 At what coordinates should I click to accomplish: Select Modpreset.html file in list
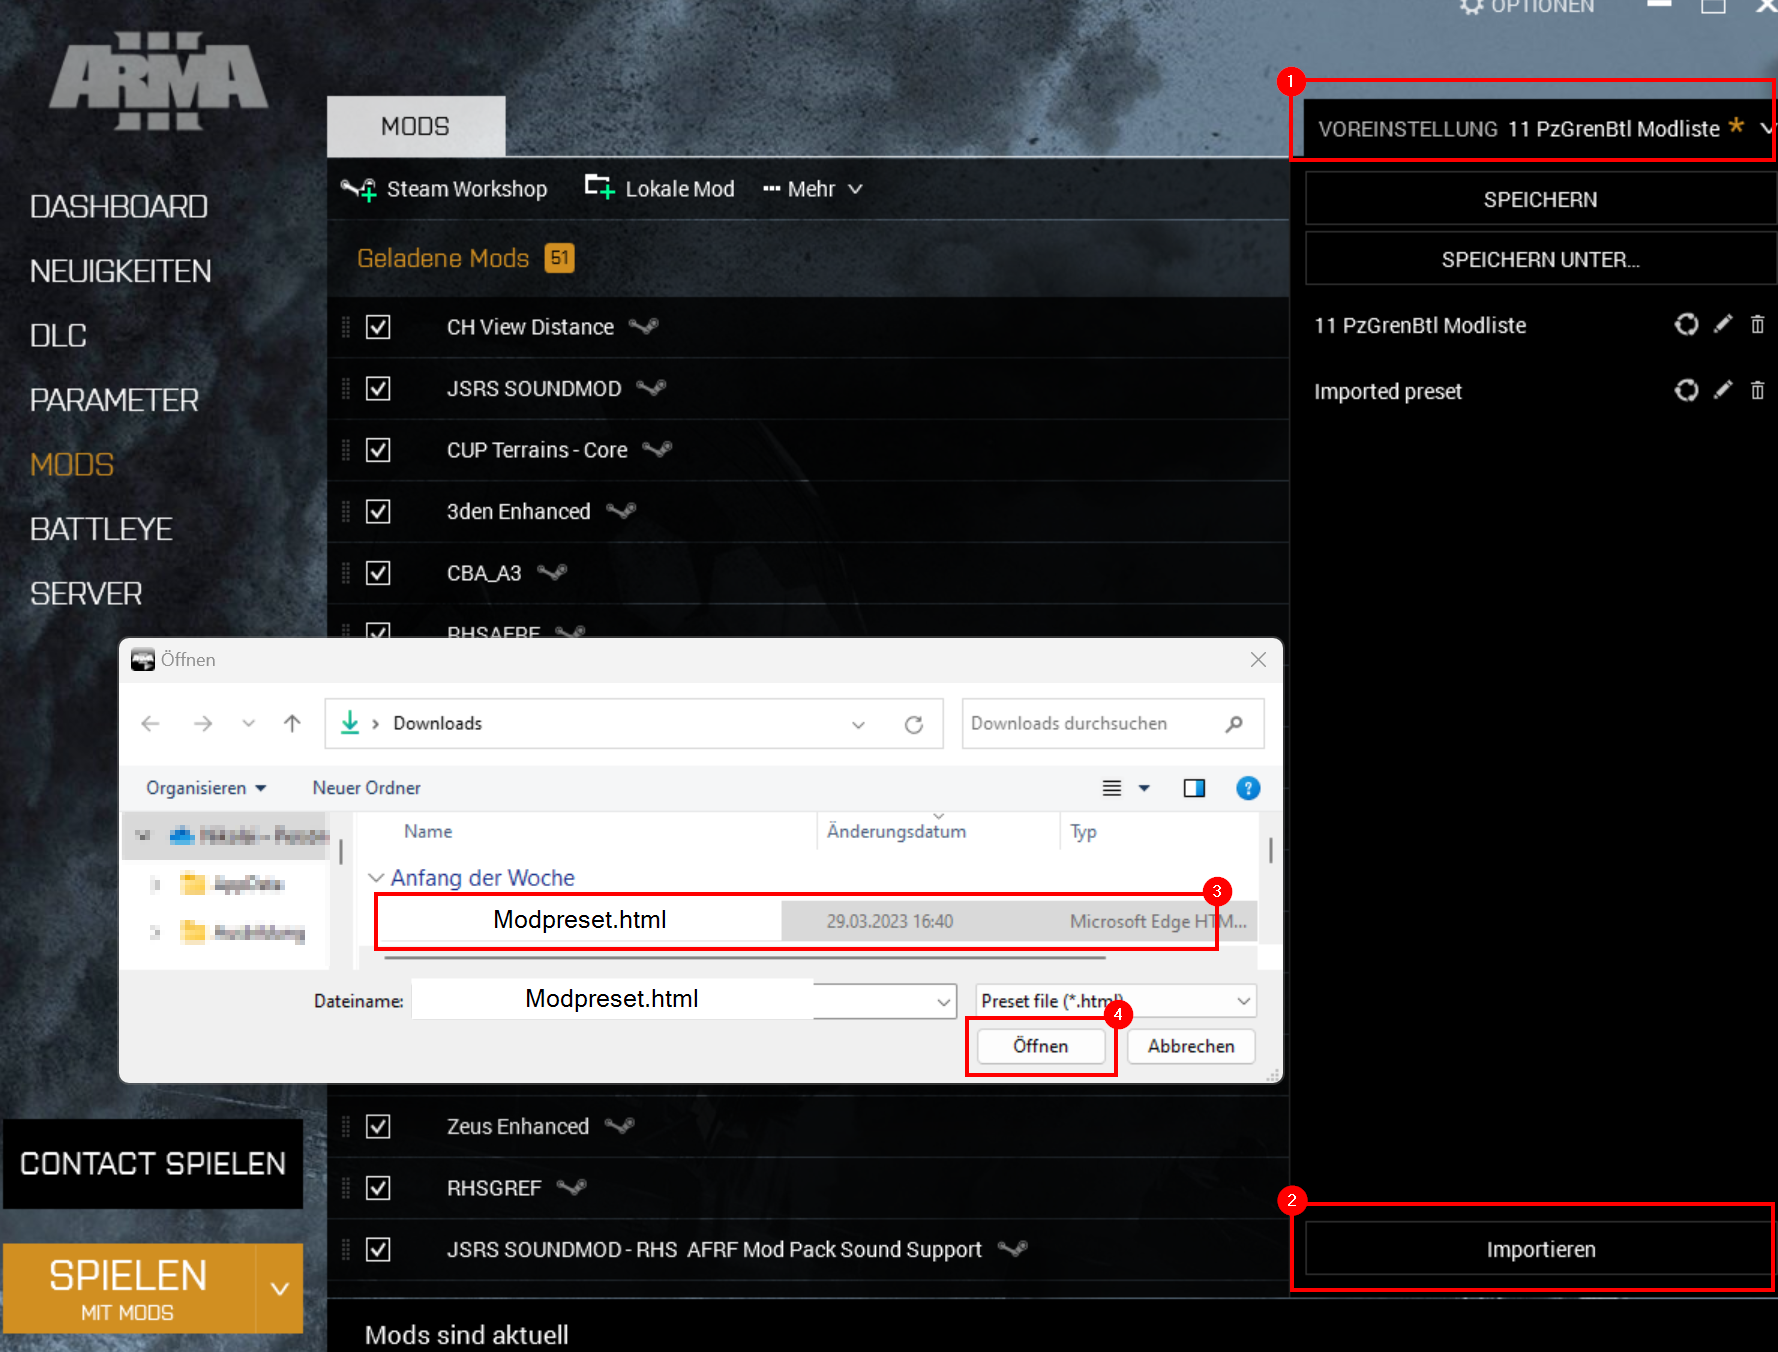pos(817,921)
